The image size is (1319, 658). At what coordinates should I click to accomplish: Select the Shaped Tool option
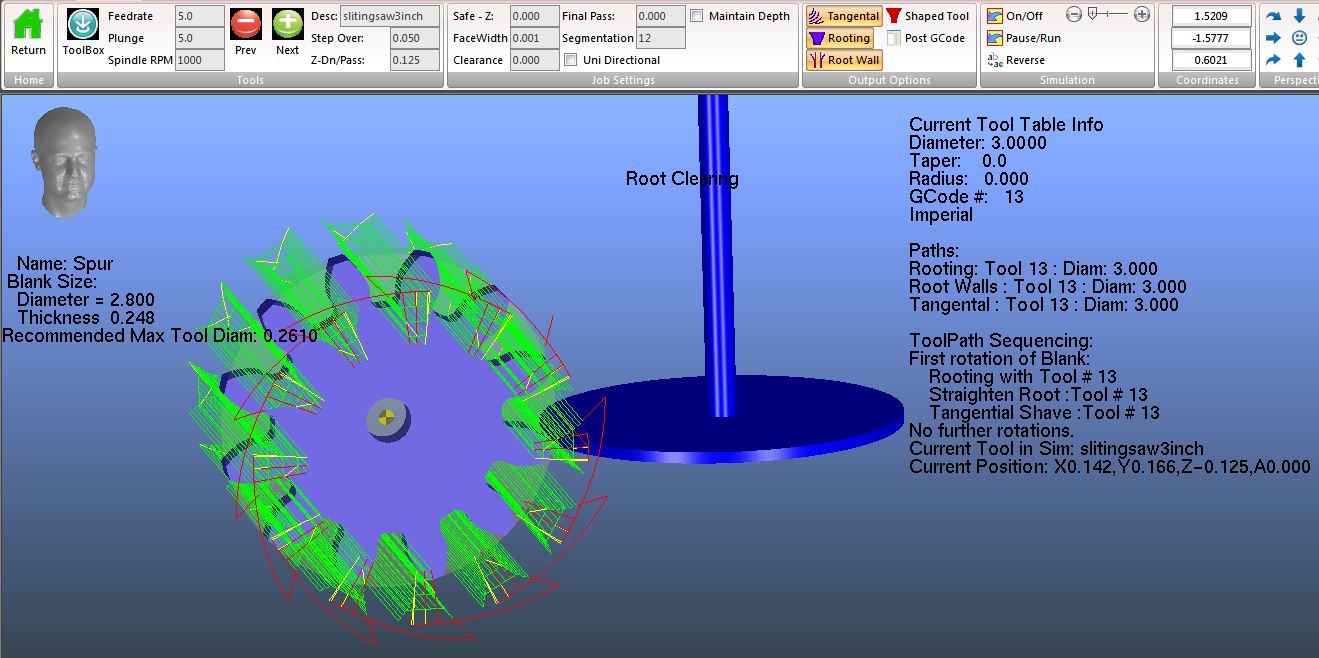tap(927, 16)
